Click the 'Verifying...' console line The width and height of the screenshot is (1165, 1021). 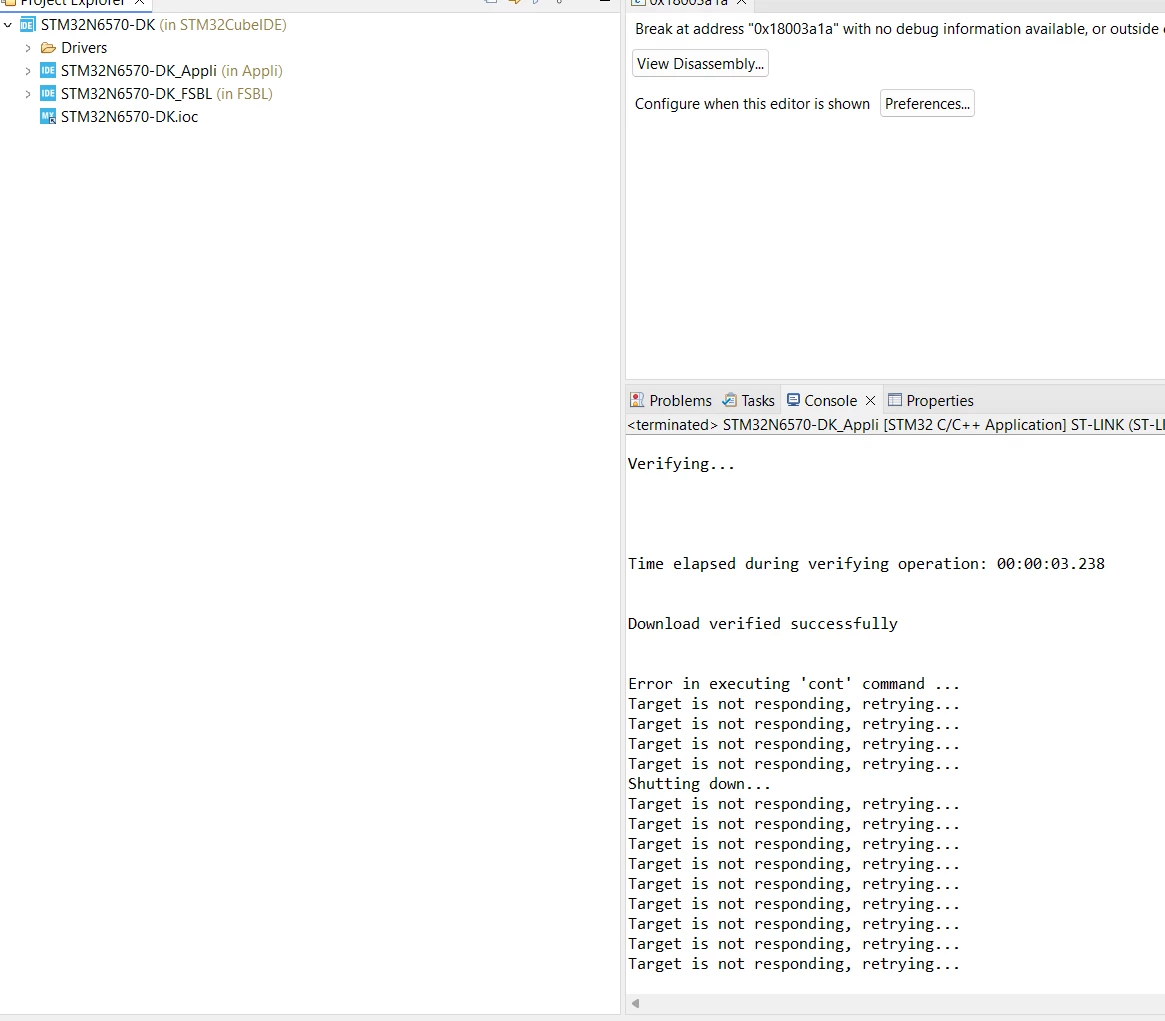(x=681, y=464)
